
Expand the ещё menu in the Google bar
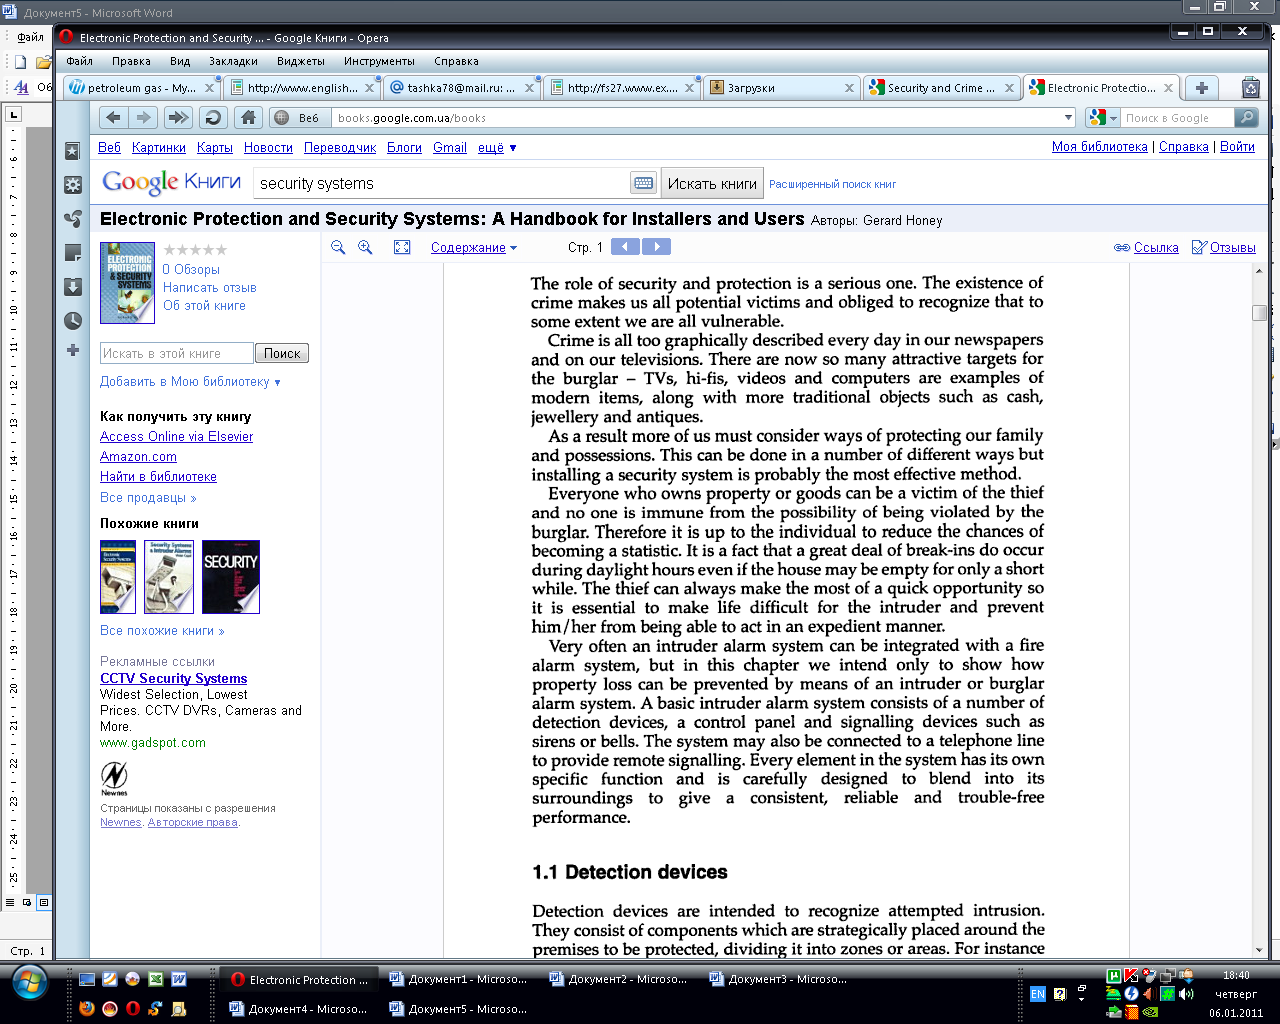497,147
